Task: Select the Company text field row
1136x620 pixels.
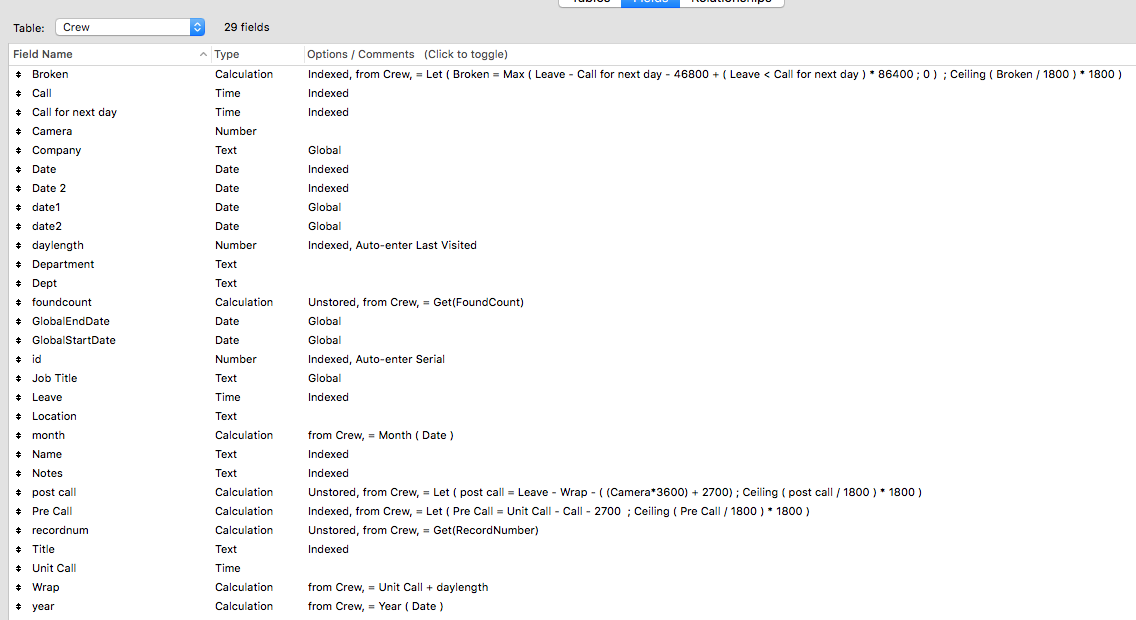Action: point(572,150)
